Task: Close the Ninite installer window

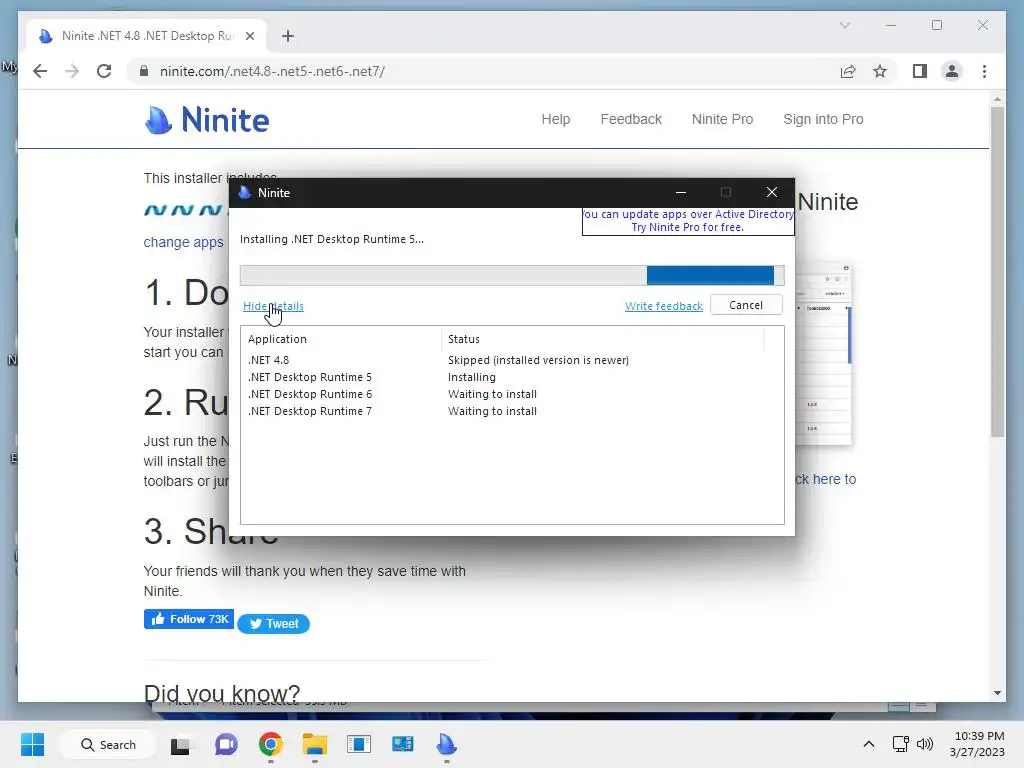Action: click(771, 193)
